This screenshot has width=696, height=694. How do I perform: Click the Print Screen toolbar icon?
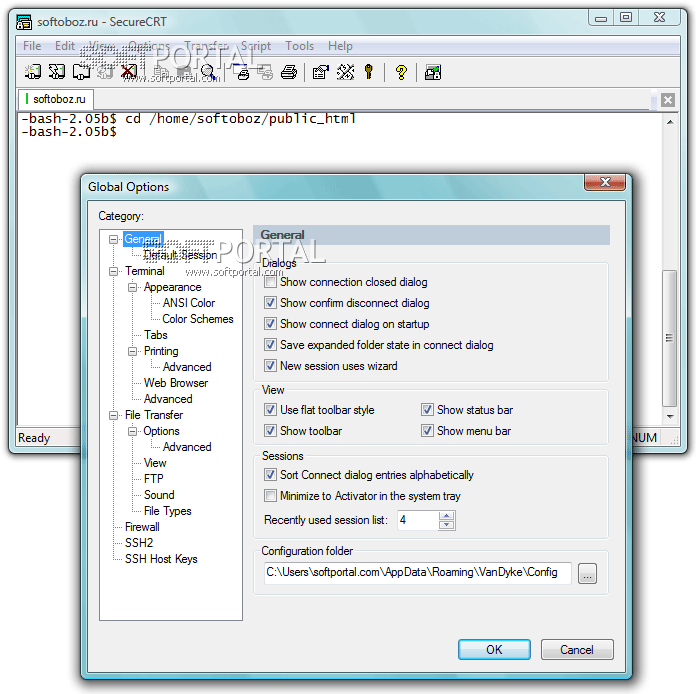pos(241,72)
